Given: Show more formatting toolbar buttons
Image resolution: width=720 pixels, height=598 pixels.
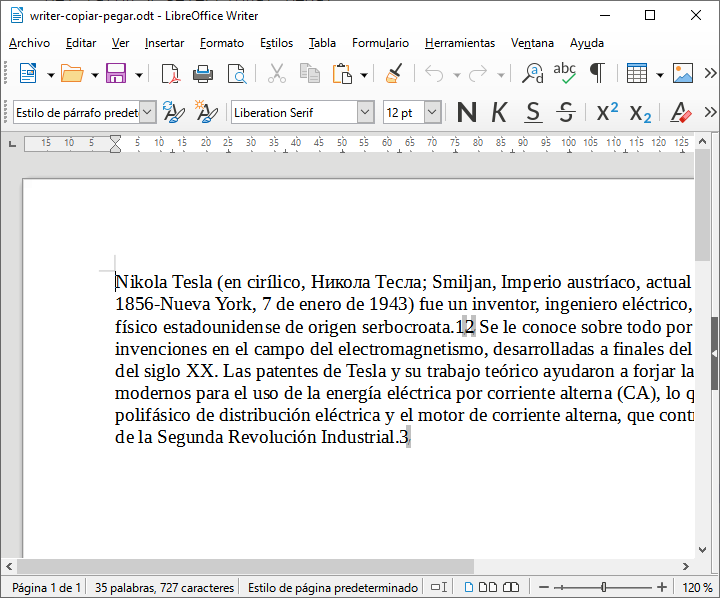Looking at the screenshot, I should coord(710,112).
